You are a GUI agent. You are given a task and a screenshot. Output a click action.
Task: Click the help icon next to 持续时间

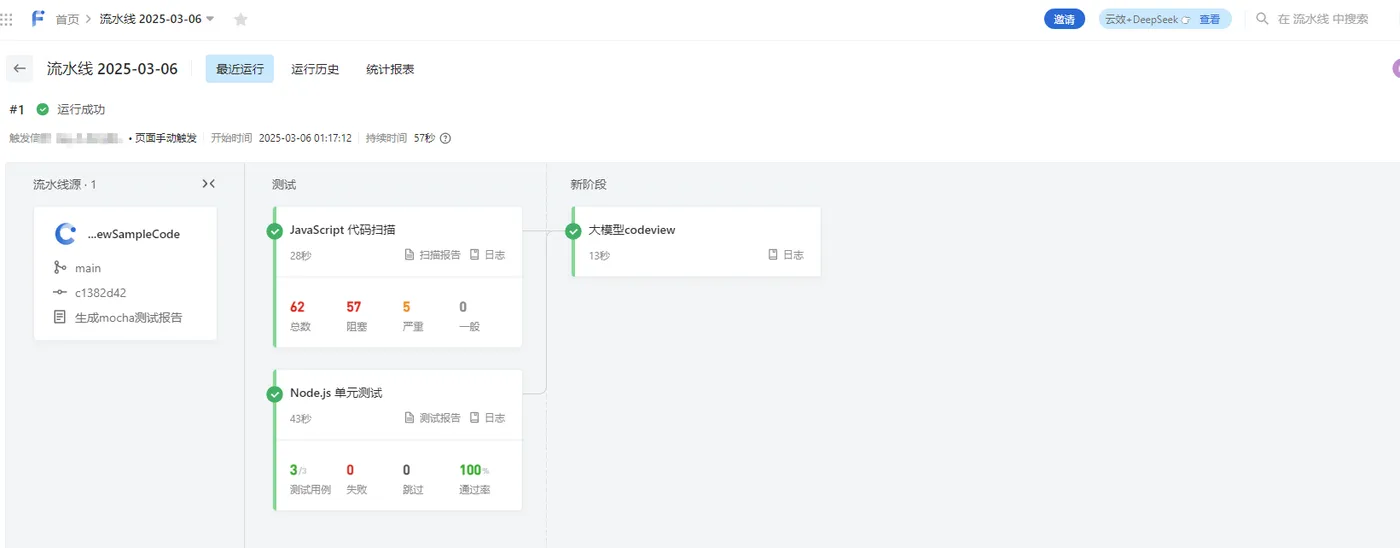[x=446, y=138]
